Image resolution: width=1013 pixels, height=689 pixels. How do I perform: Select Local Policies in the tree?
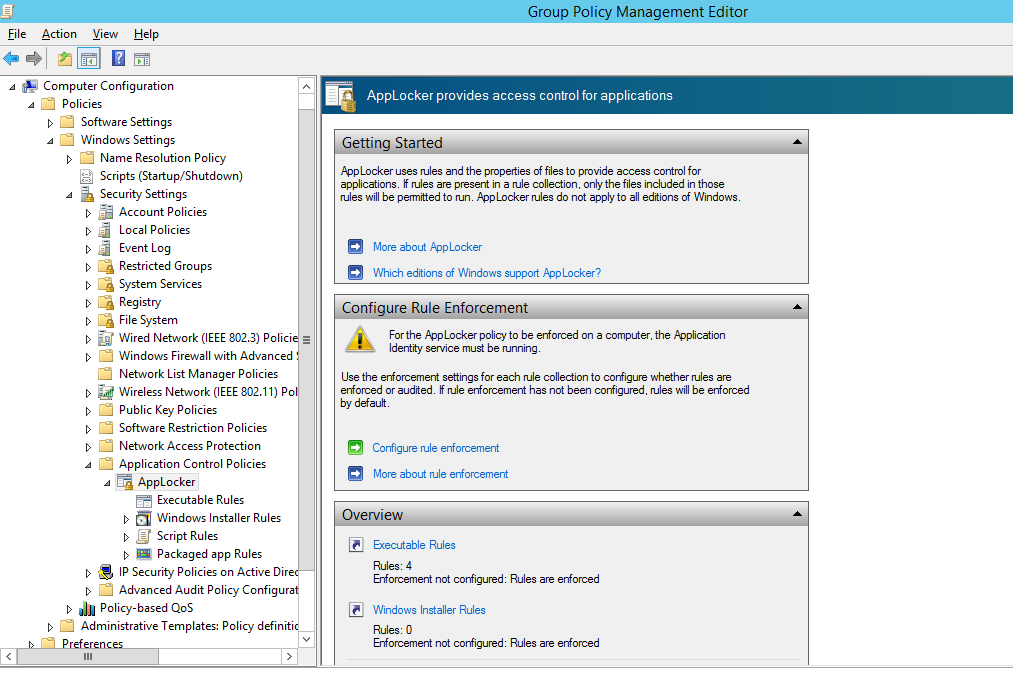(154, 230)
